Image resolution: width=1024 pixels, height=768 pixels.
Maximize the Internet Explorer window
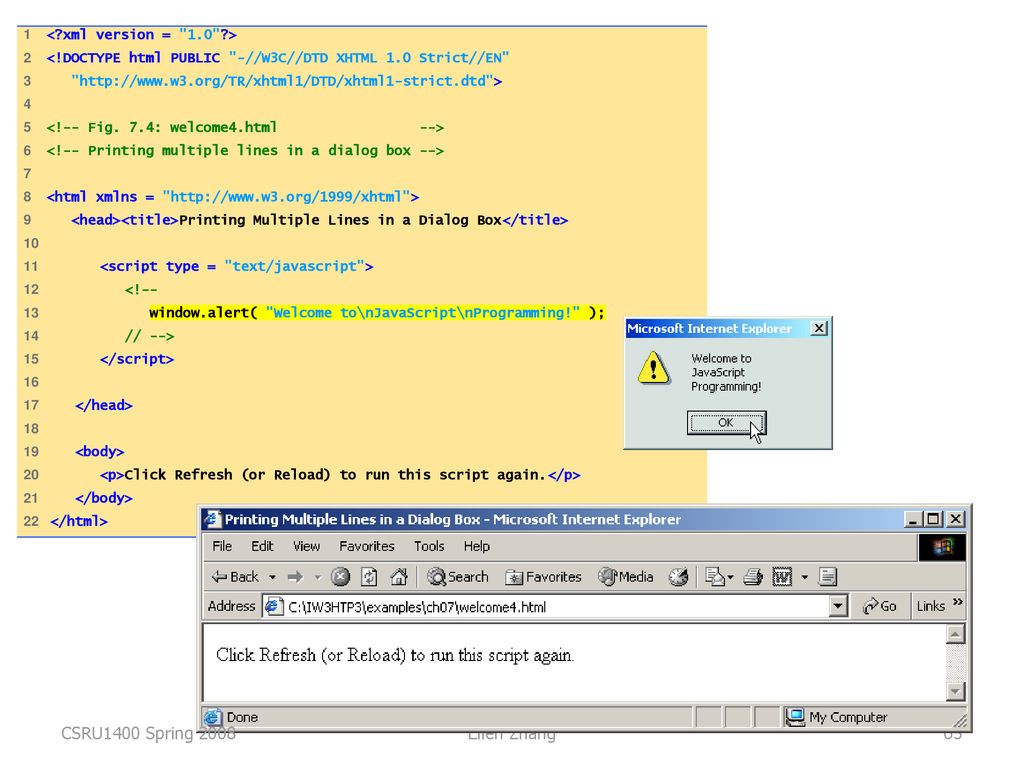(x=934, y=519)
